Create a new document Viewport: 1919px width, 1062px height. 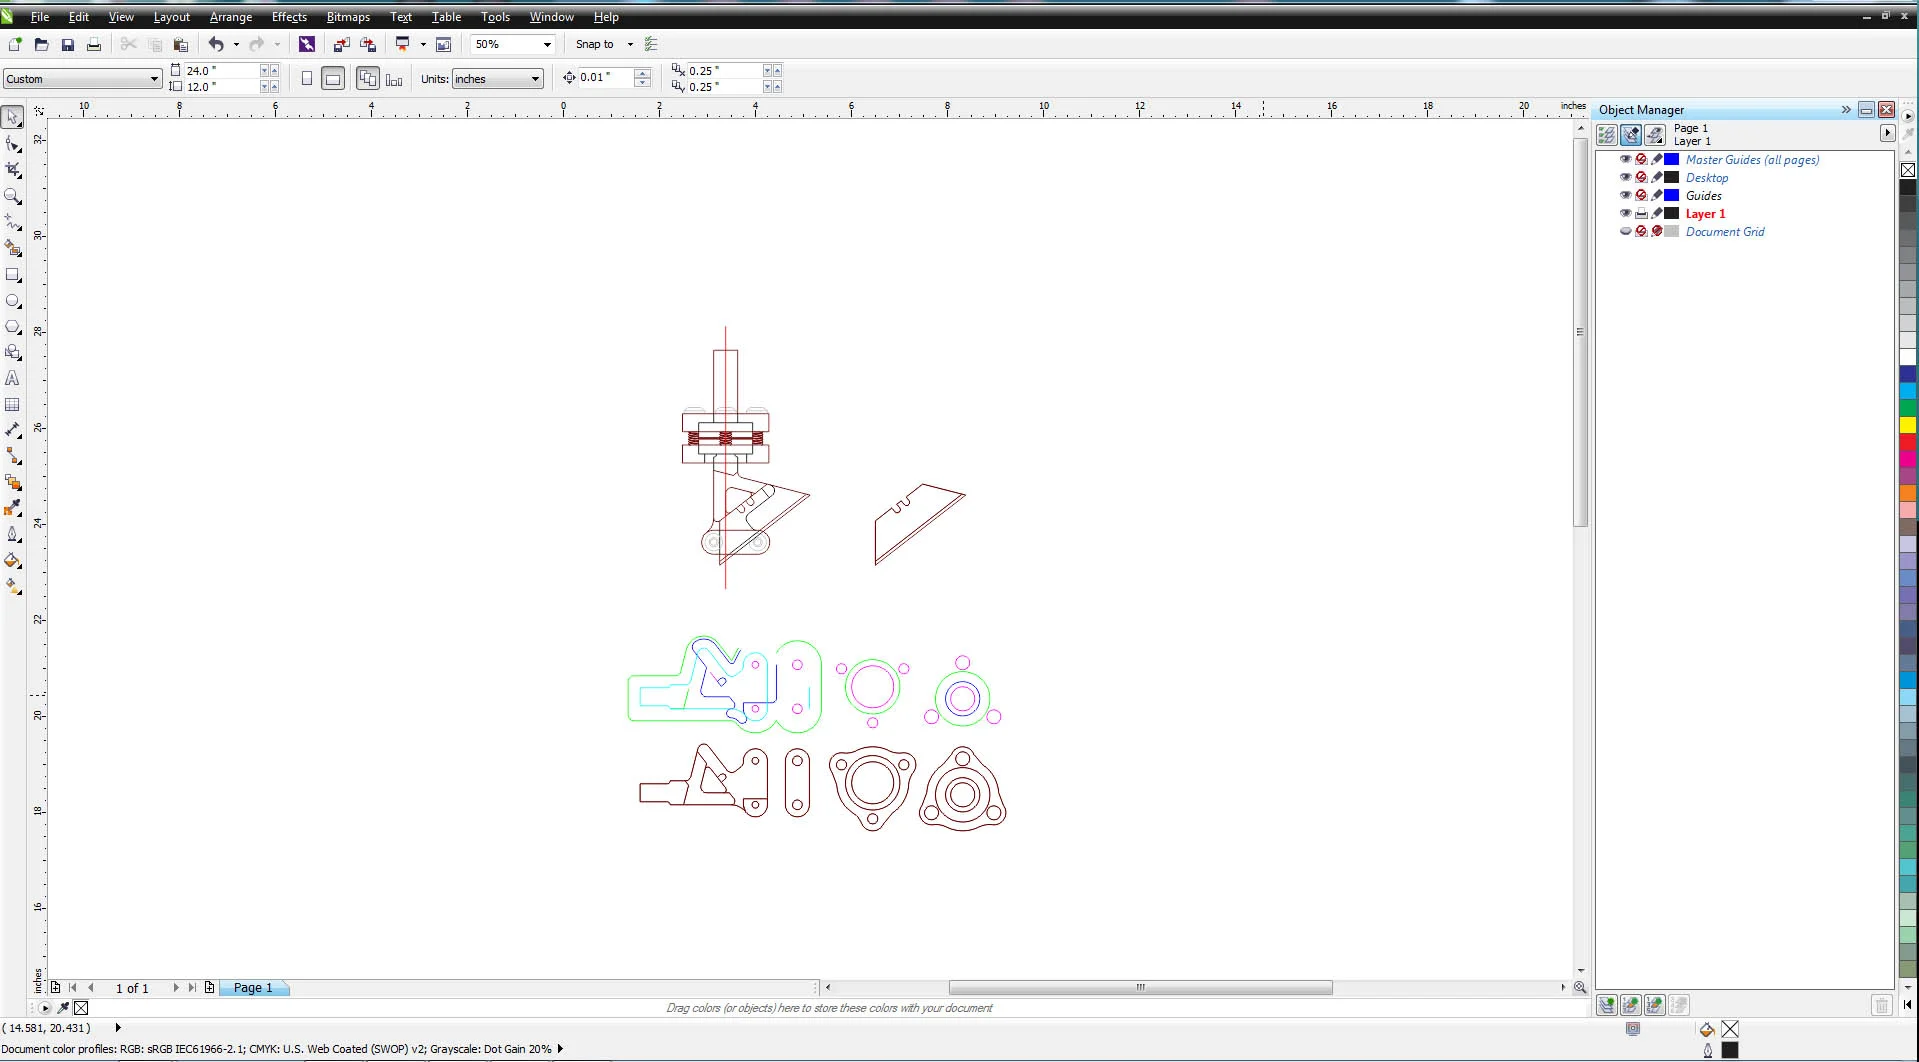click(15, 44)
